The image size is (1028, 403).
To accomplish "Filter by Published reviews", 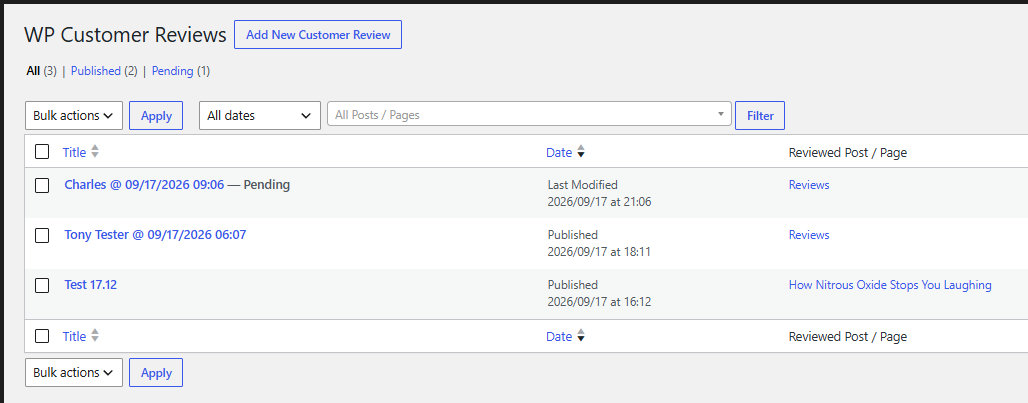I will click(96, 71).
